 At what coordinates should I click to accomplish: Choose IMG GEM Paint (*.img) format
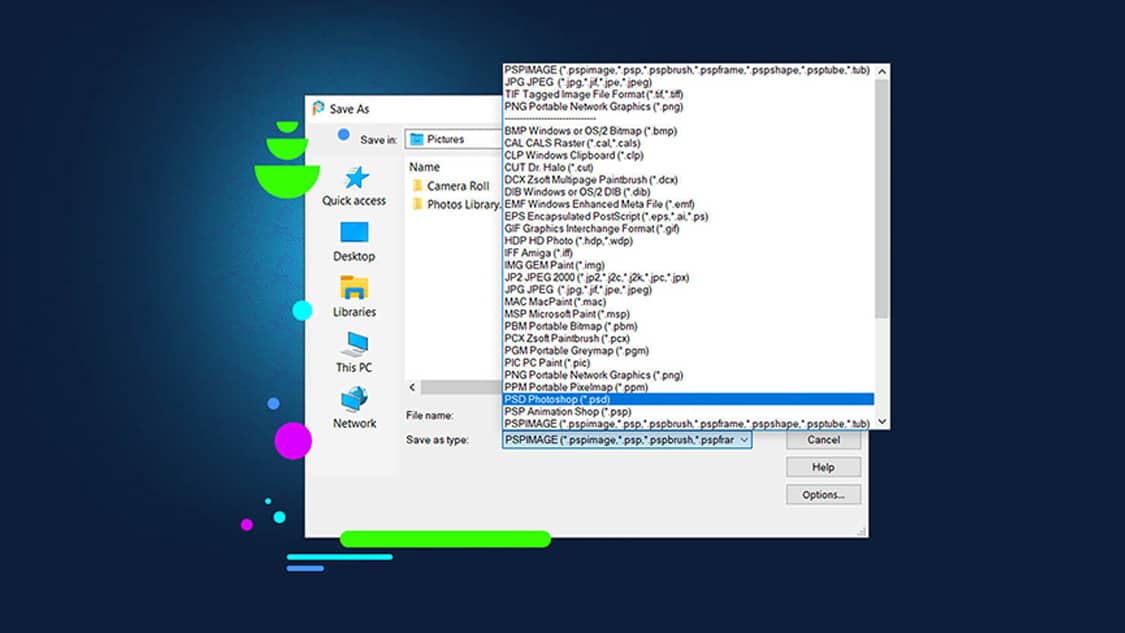688,265
